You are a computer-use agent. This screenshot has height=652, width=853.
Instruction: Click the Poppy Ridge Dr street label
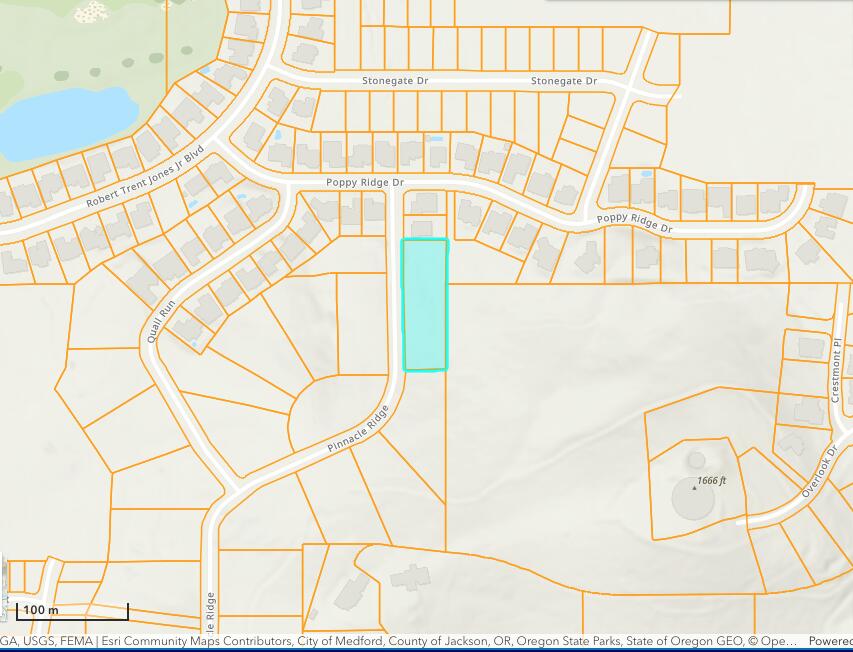pos(366,183)
